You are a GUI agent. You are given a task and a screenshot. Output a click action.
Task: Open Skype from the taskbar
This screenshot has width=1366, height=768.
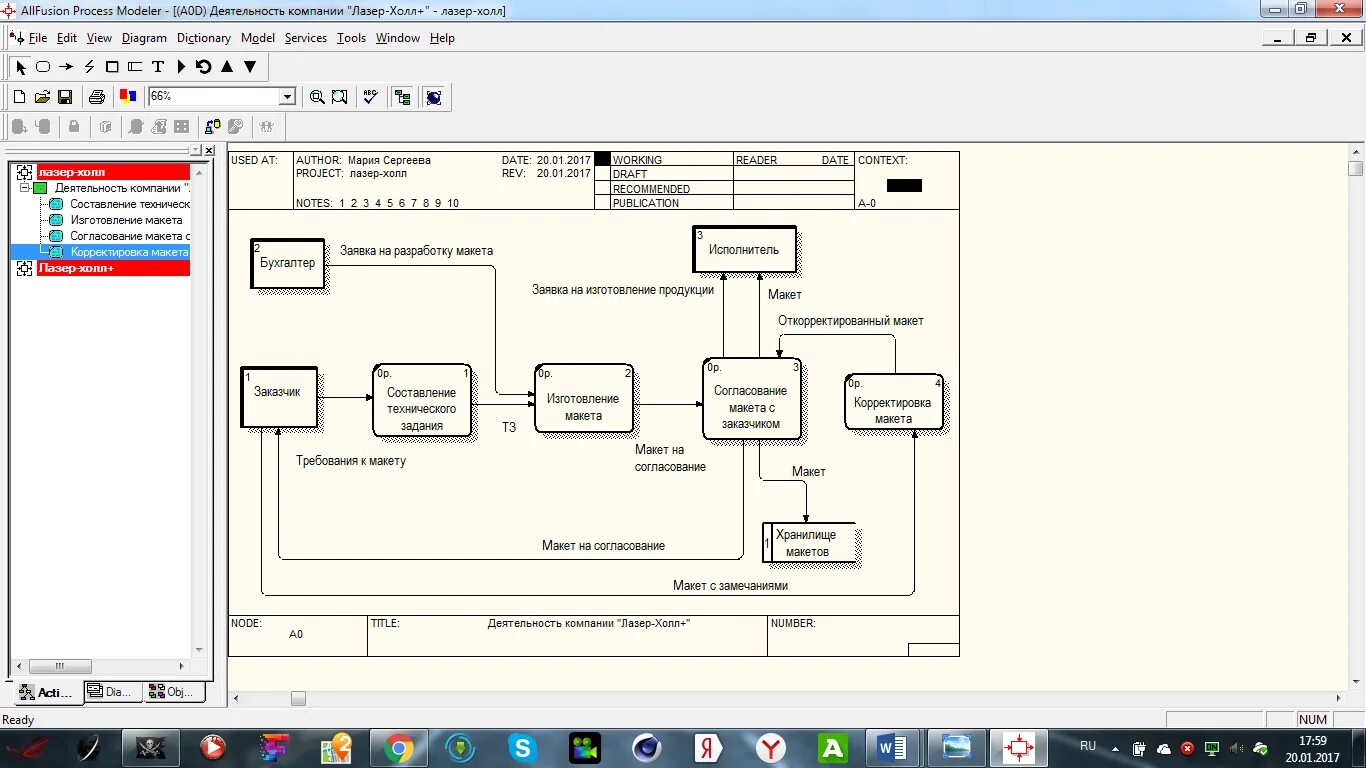tap(522, 747)
